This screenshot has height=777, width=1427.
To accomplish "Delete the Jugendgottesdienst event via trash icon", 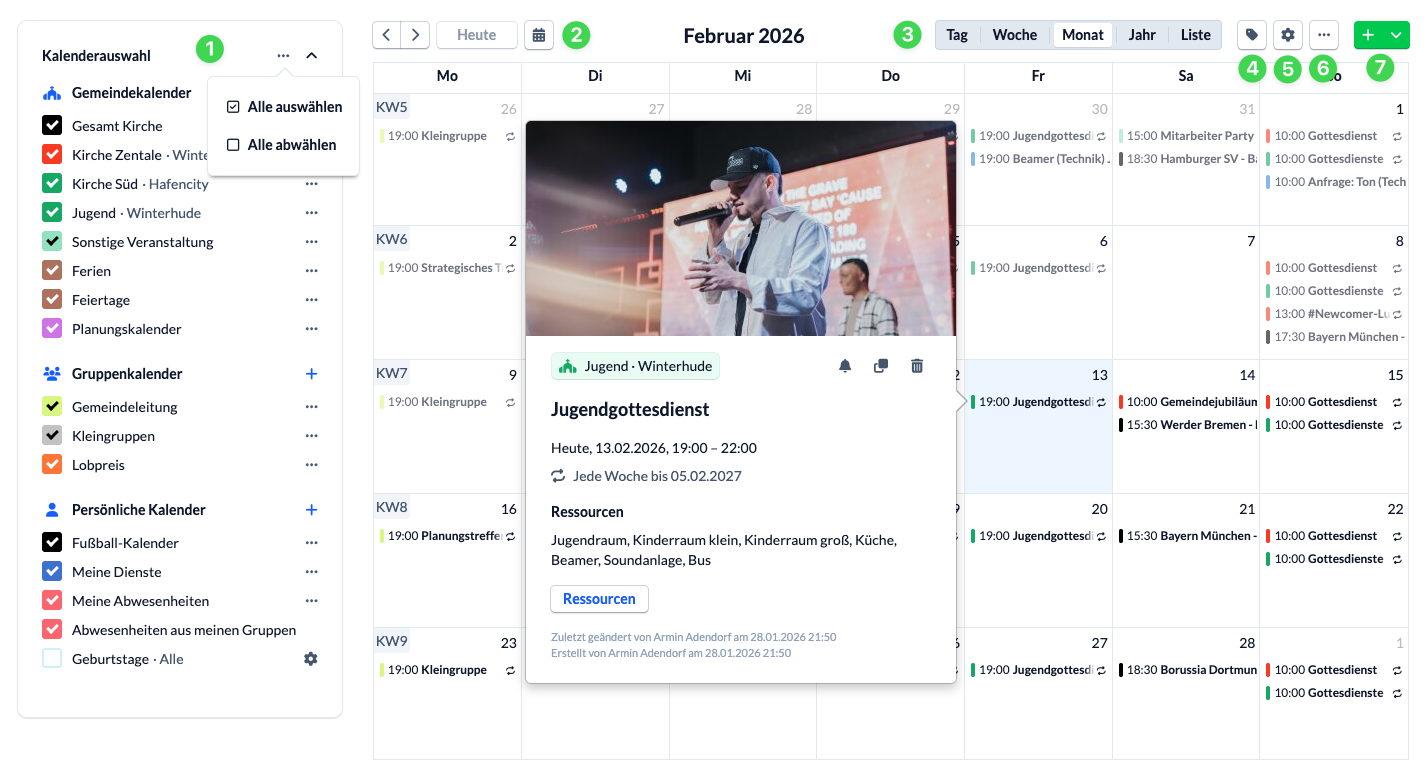I will tap(917, 365).
